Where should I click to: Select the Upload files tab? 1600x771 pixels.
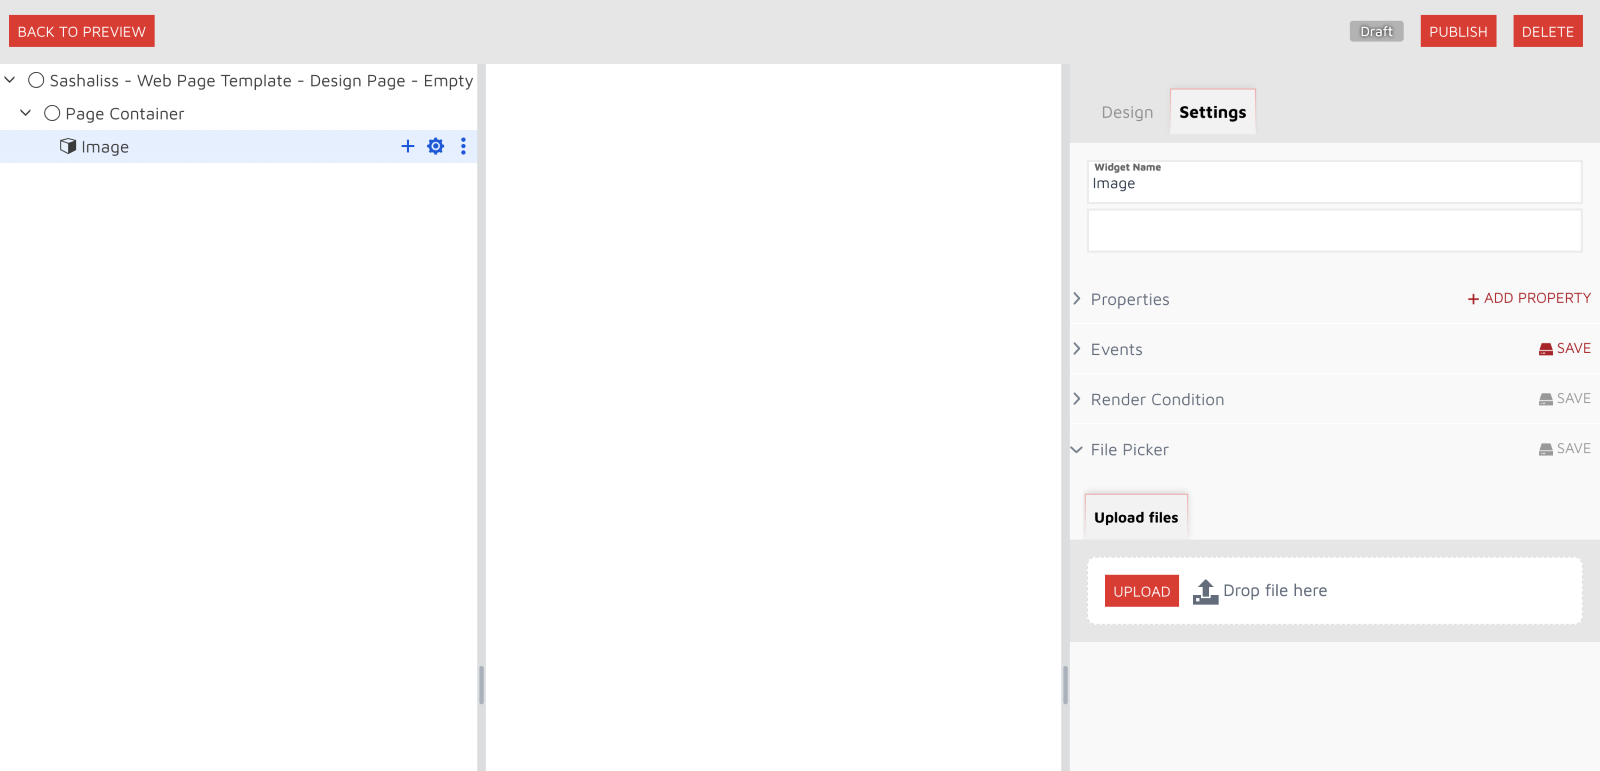click(x=1136, y=517)
